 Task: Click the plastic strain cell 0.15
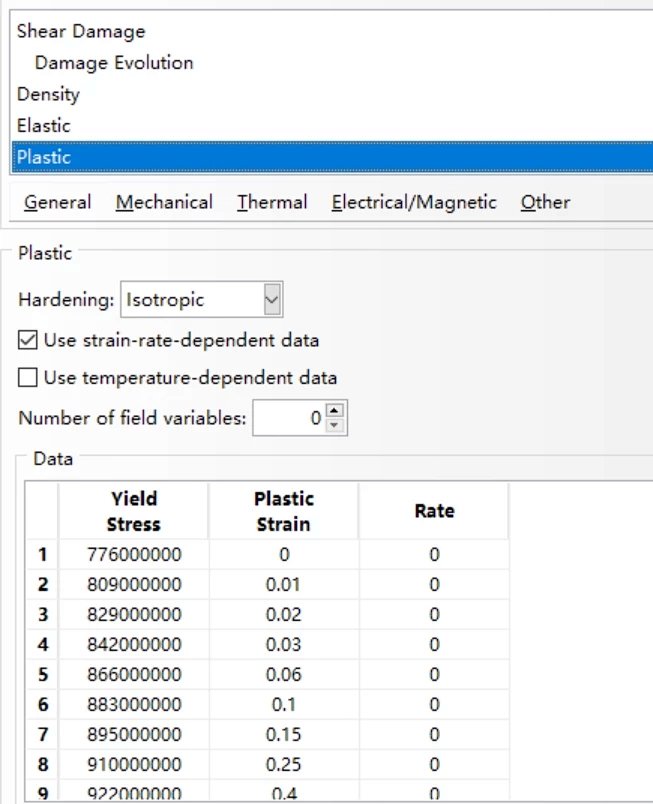coord(283,734)
